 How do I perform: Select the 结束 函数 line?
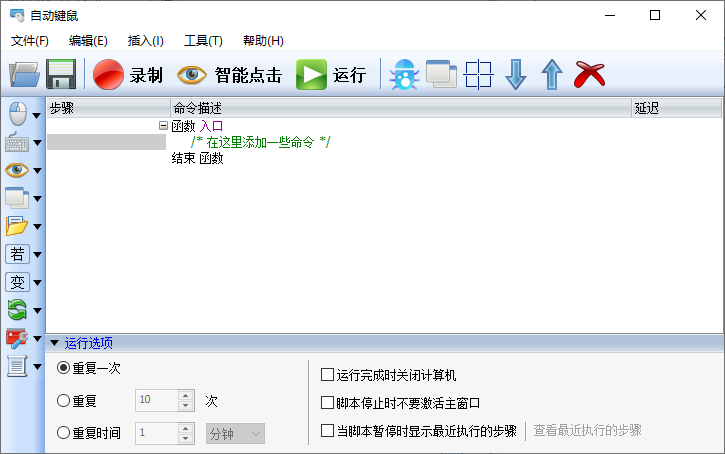click(197, 158)
